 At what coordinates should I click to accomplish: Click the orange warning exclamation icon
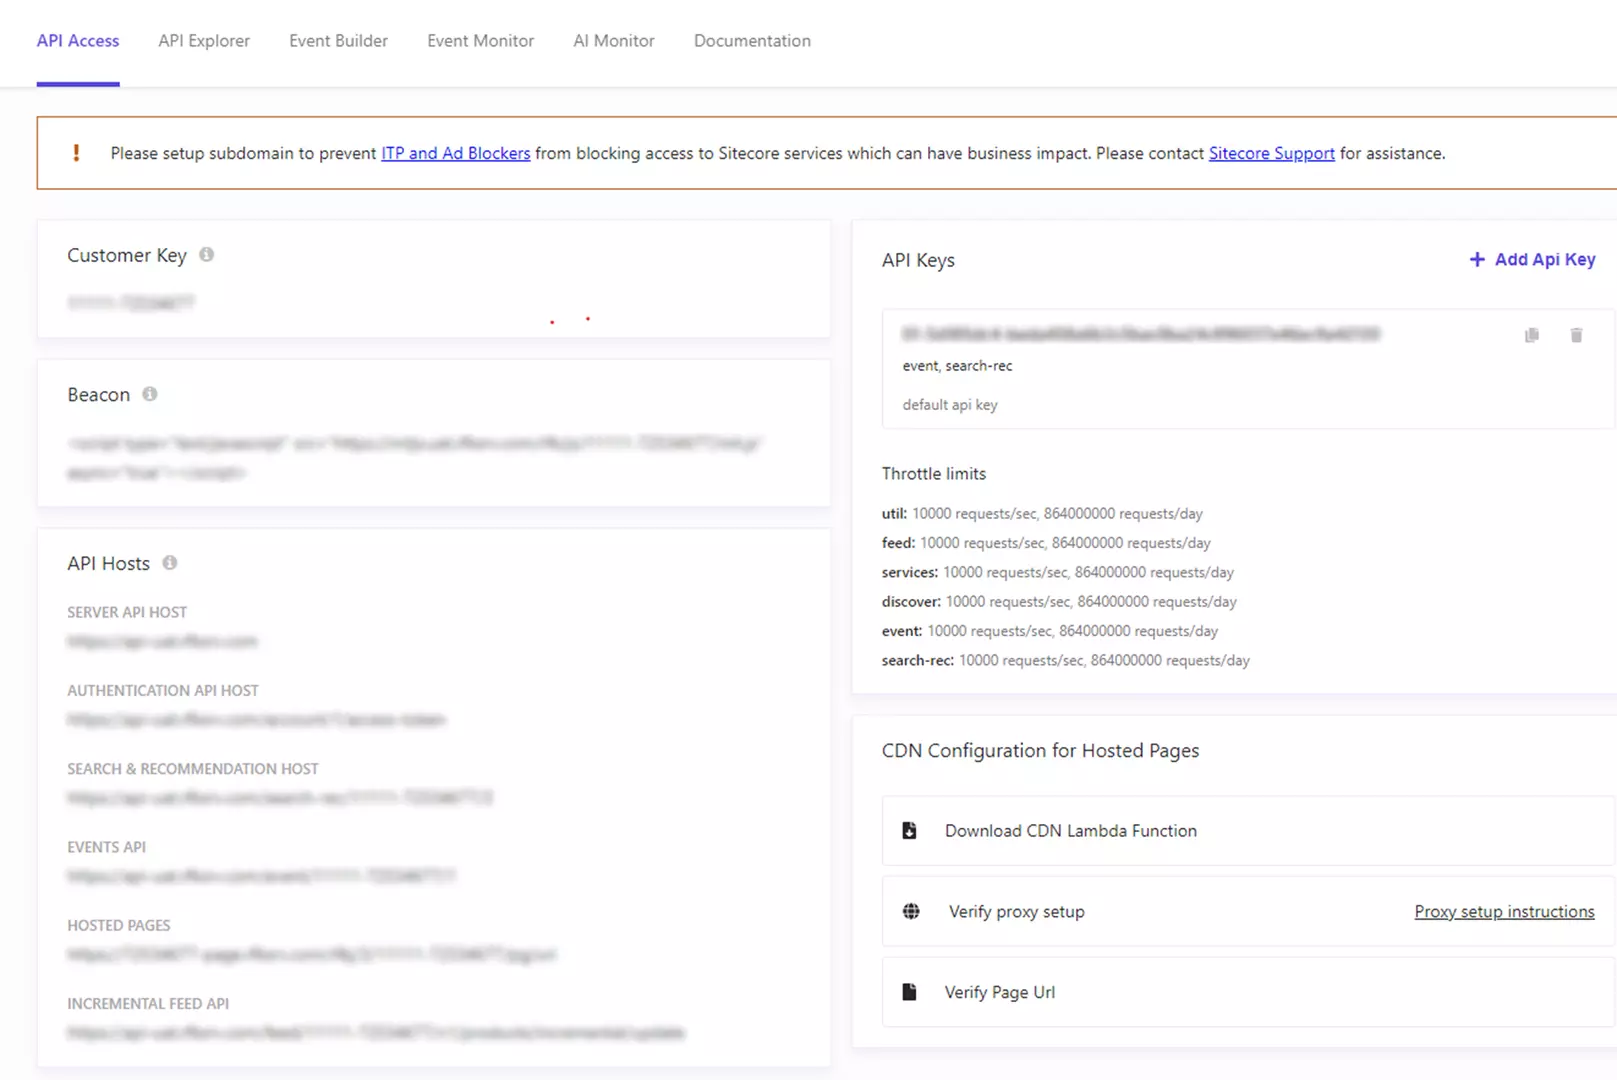(75, 153)
